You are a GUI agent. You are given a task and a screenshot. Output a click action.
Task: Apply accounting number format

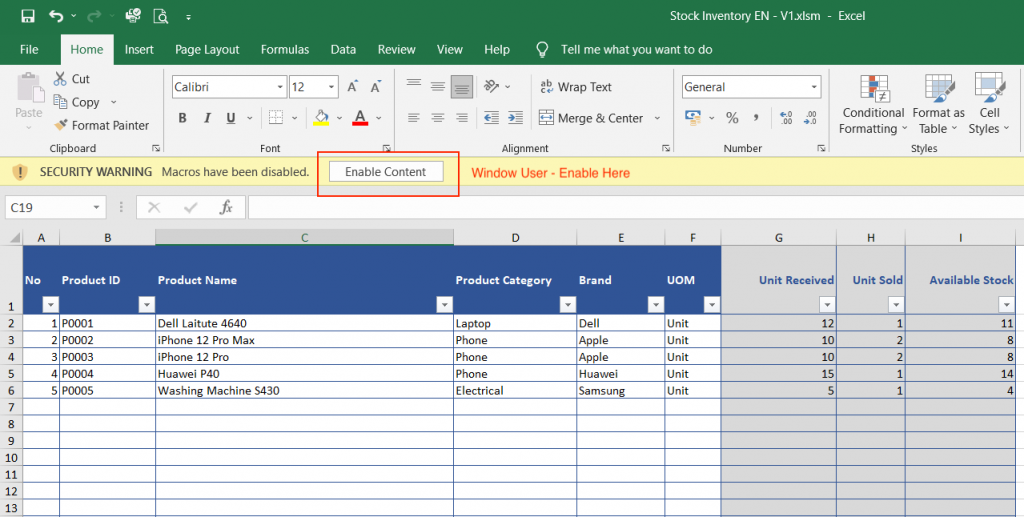693,118
